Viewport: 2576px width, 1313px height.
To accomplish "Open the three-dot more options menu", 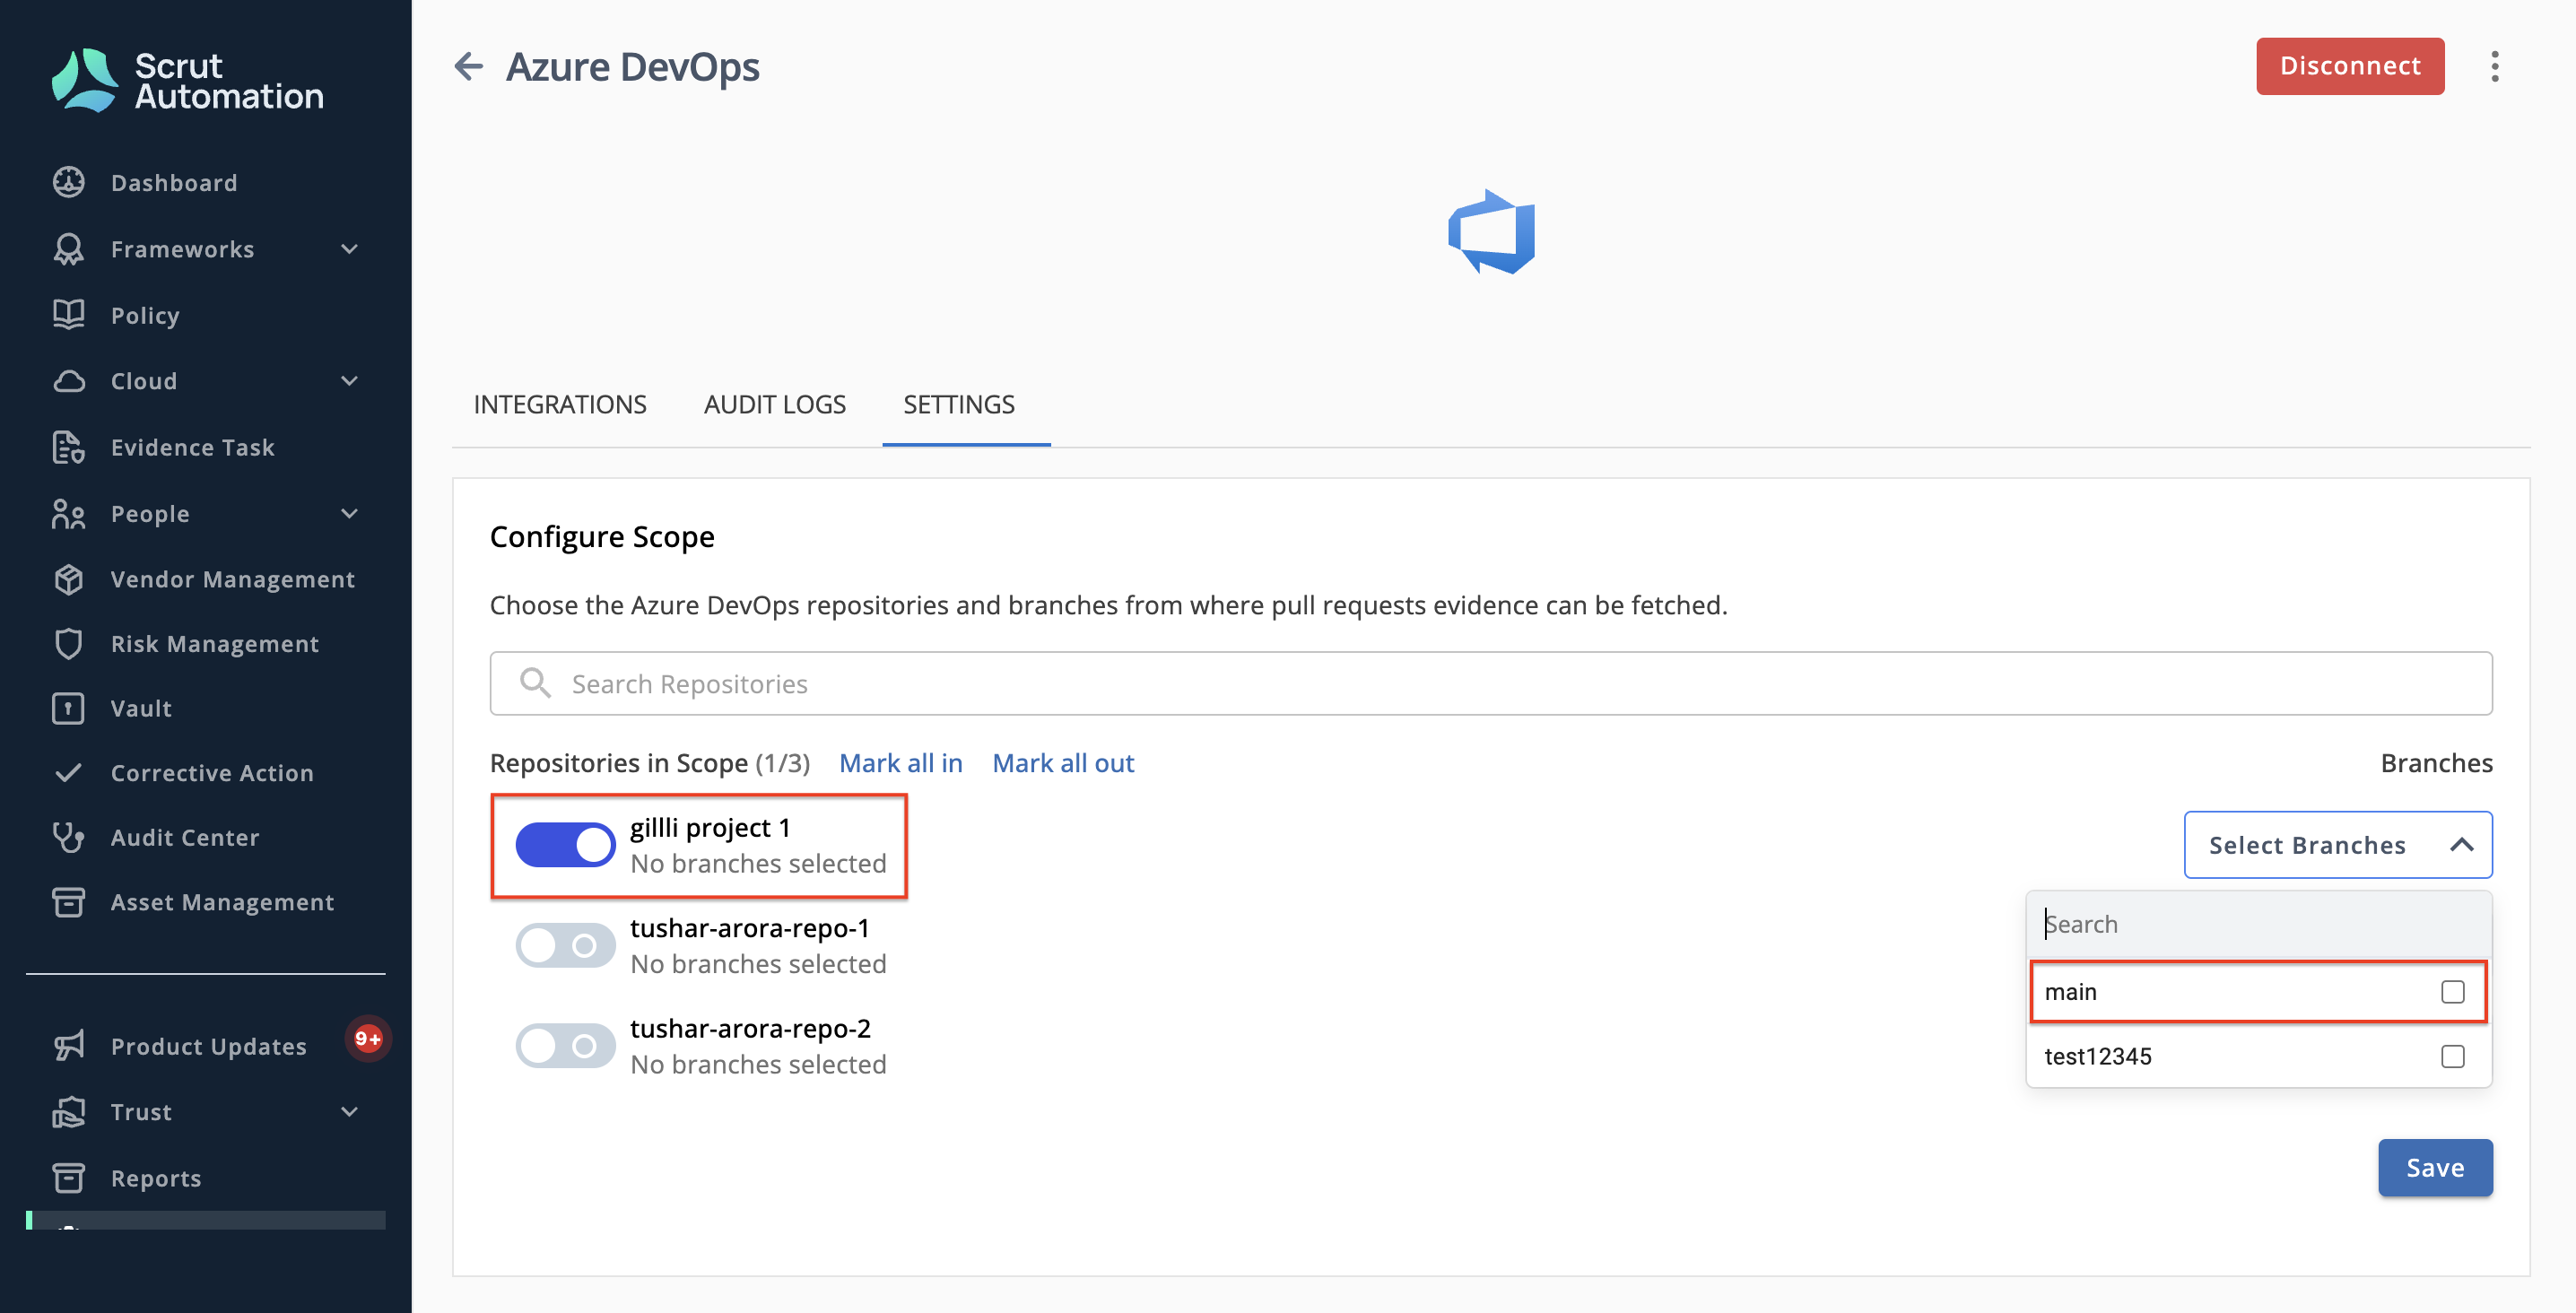I will coord(2495,66).
